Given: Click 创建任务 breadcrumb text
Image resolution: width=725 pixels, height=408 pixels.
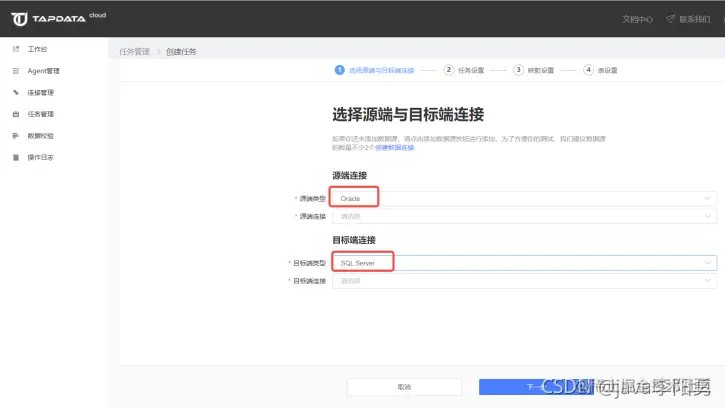Looking at the screenshot, I should (x=181, y=51).
